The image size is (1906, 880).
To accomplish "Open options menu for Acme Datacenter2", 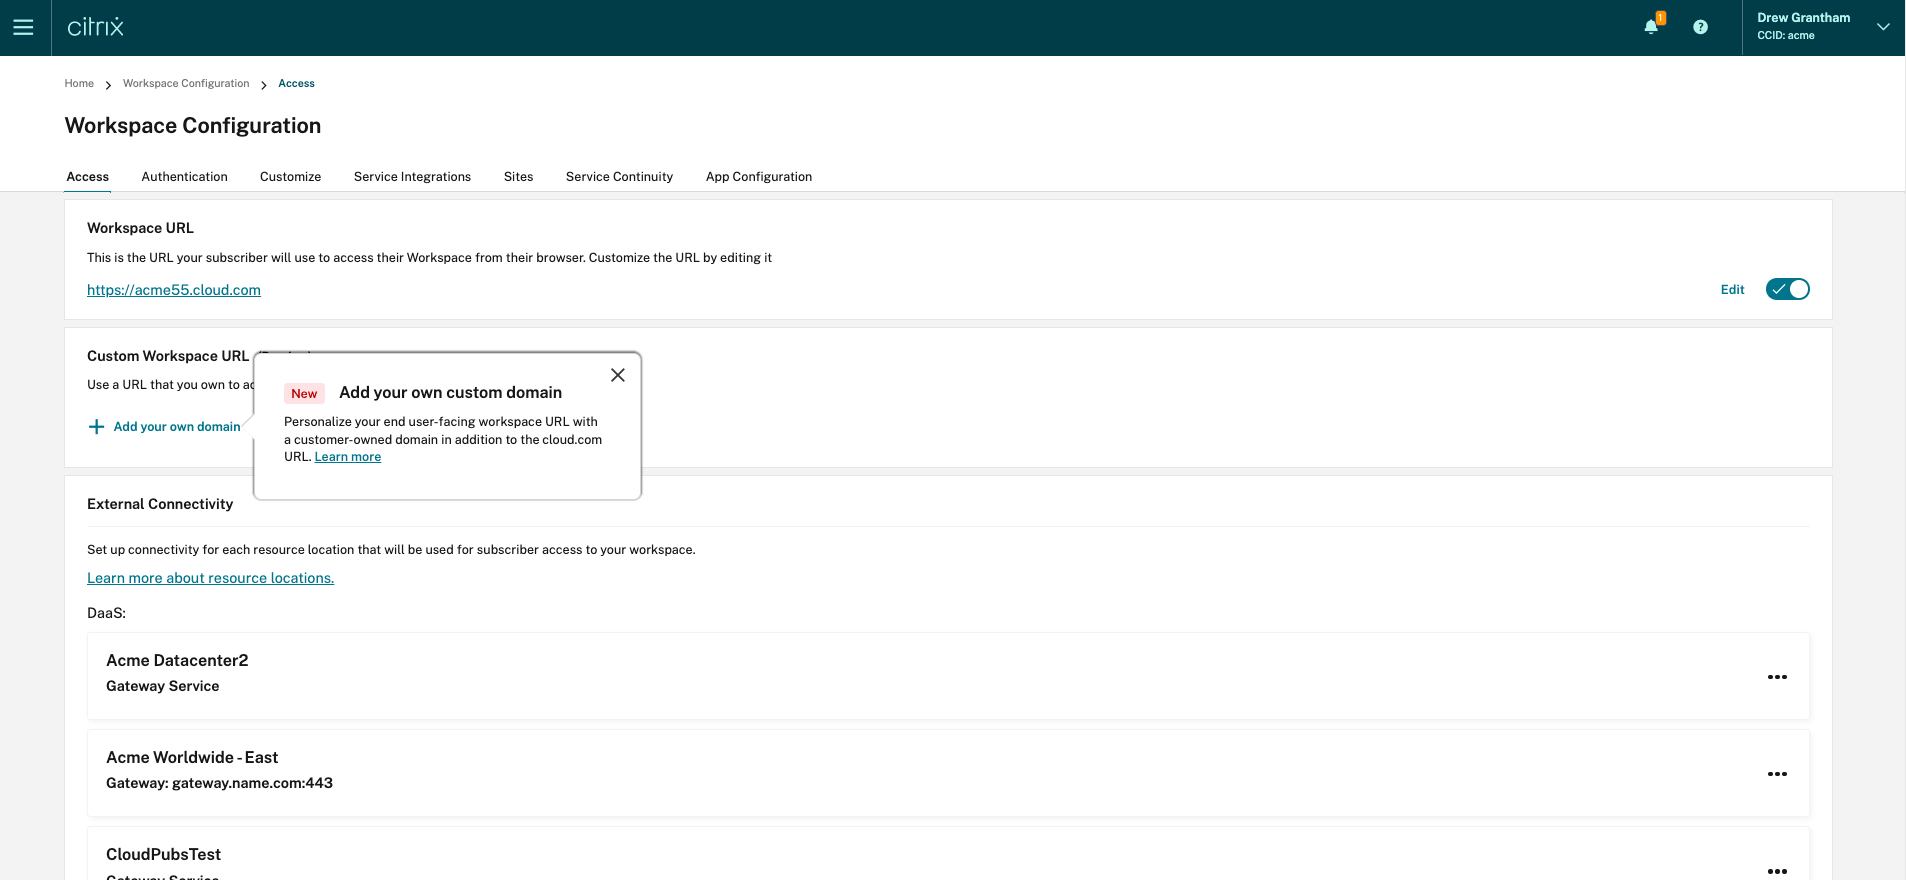I will pyautogui.click(x=1776, y=677).
